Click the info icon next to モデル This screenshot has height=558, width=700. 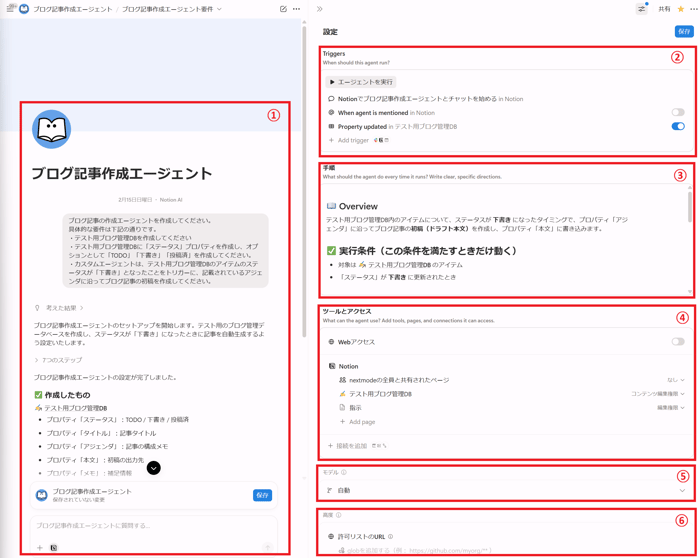pos(344,472)
